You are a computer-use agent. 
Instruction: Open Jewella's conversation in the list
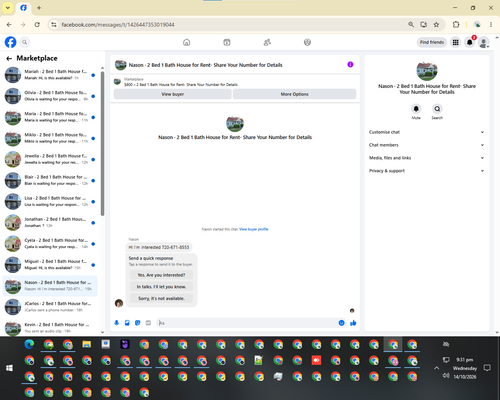click(50, 159)
